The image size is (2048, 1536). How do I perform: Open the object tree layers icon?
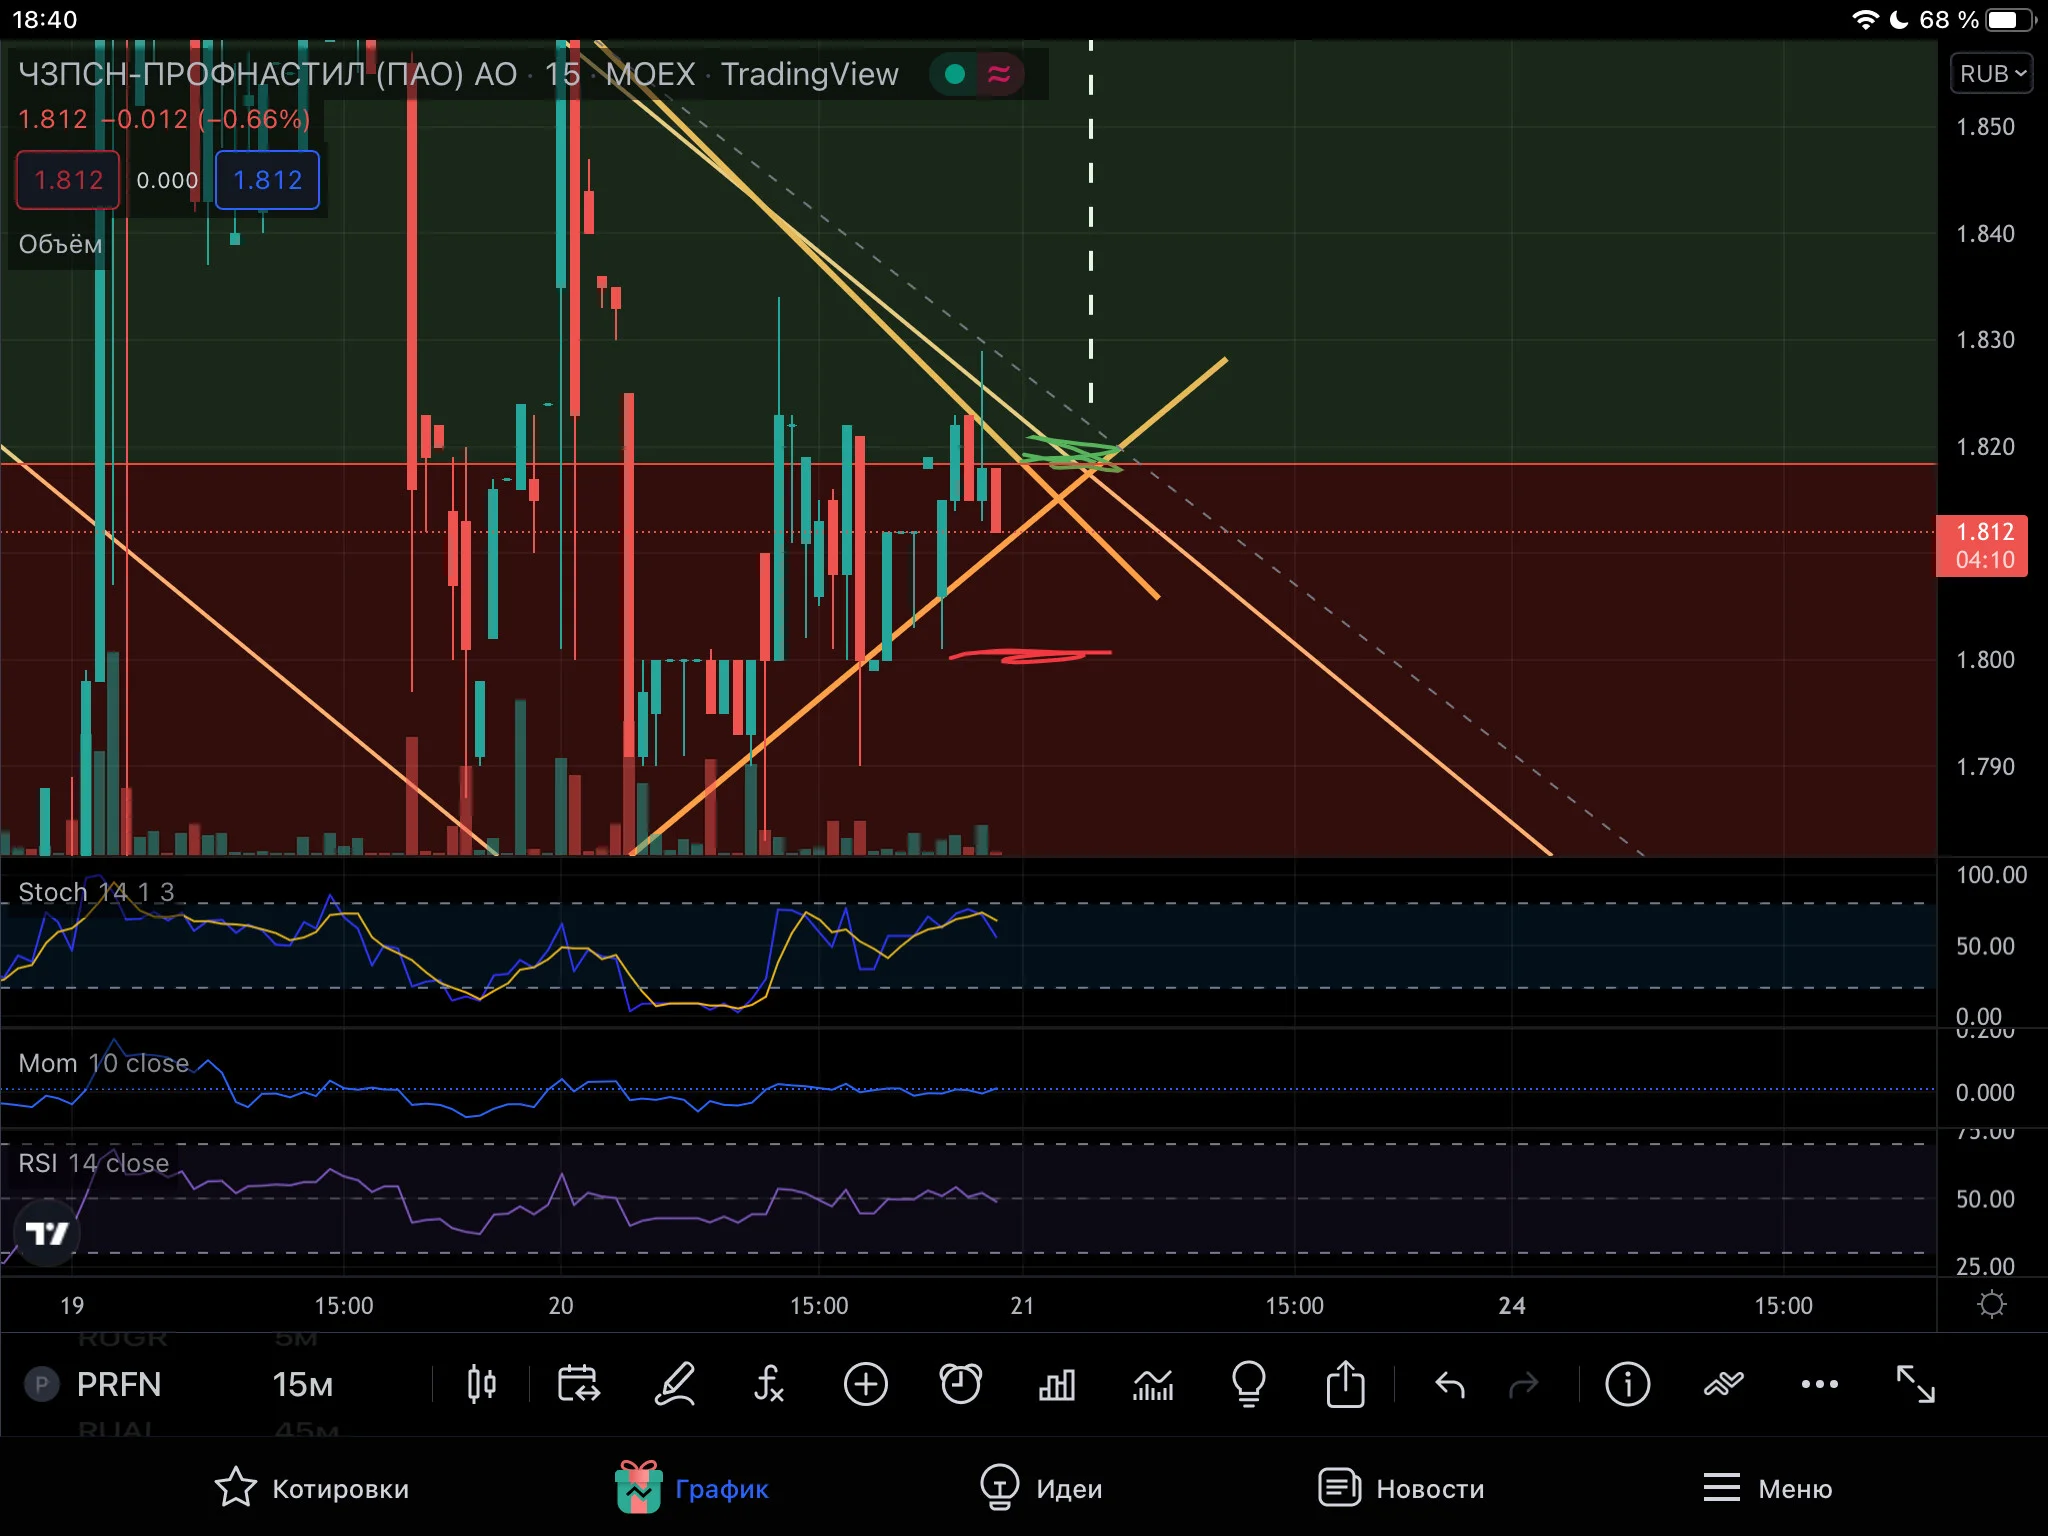[x=1723, y=1385]
